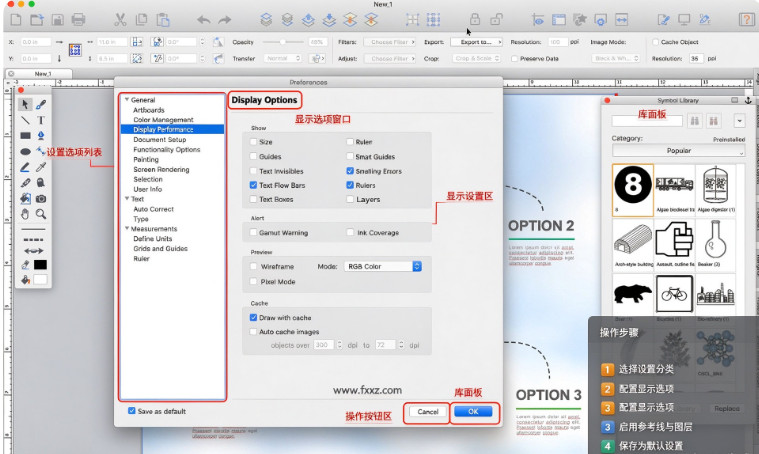759x454 pixels.
Task: Open the RGB Color mode dropdown
Action: 382,266
